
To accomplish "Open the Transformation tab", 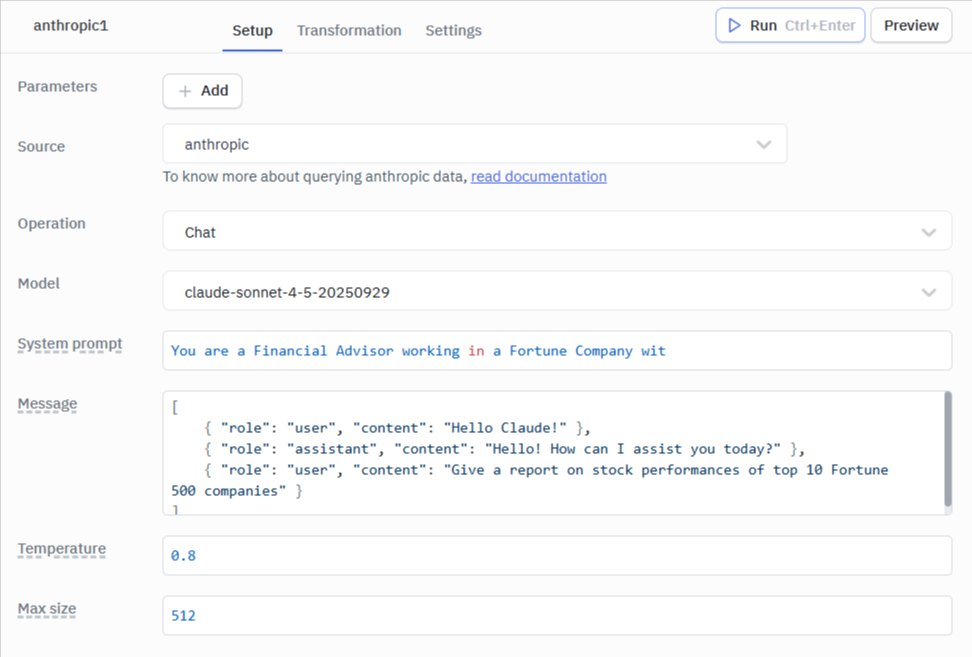I will 349,30.
